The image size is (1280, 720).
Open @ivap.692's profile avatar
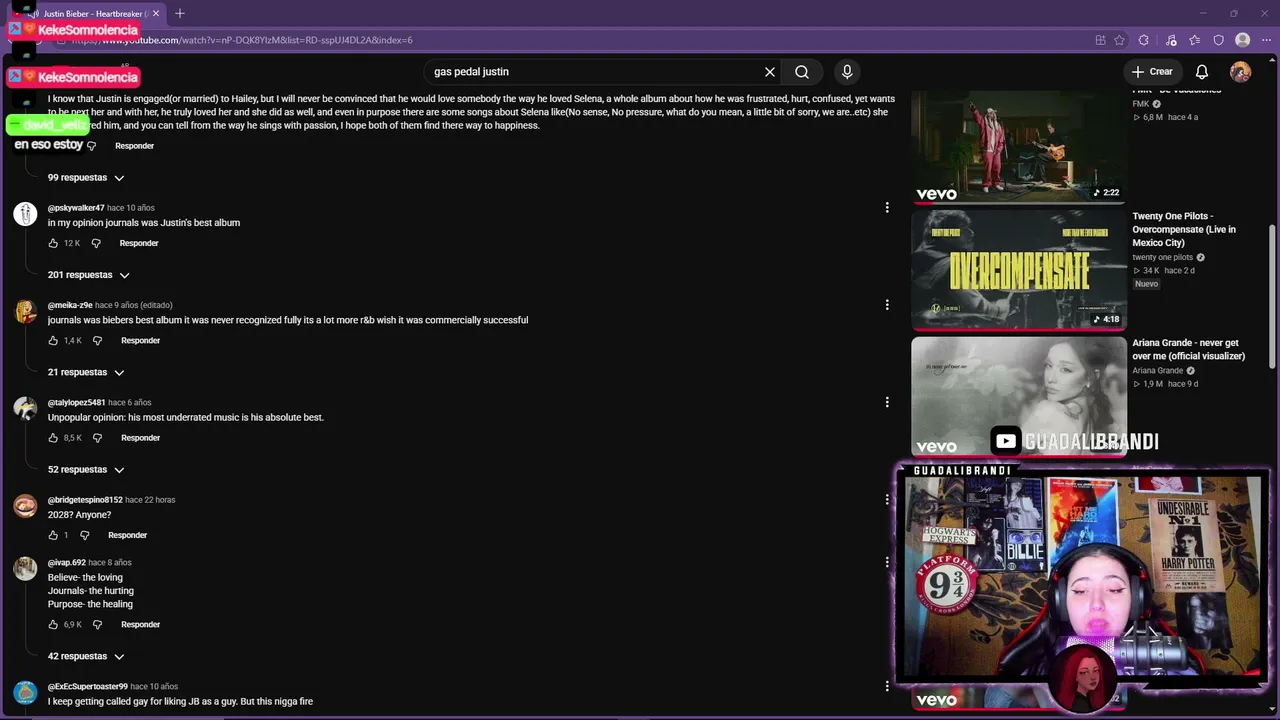pos(25,568)
